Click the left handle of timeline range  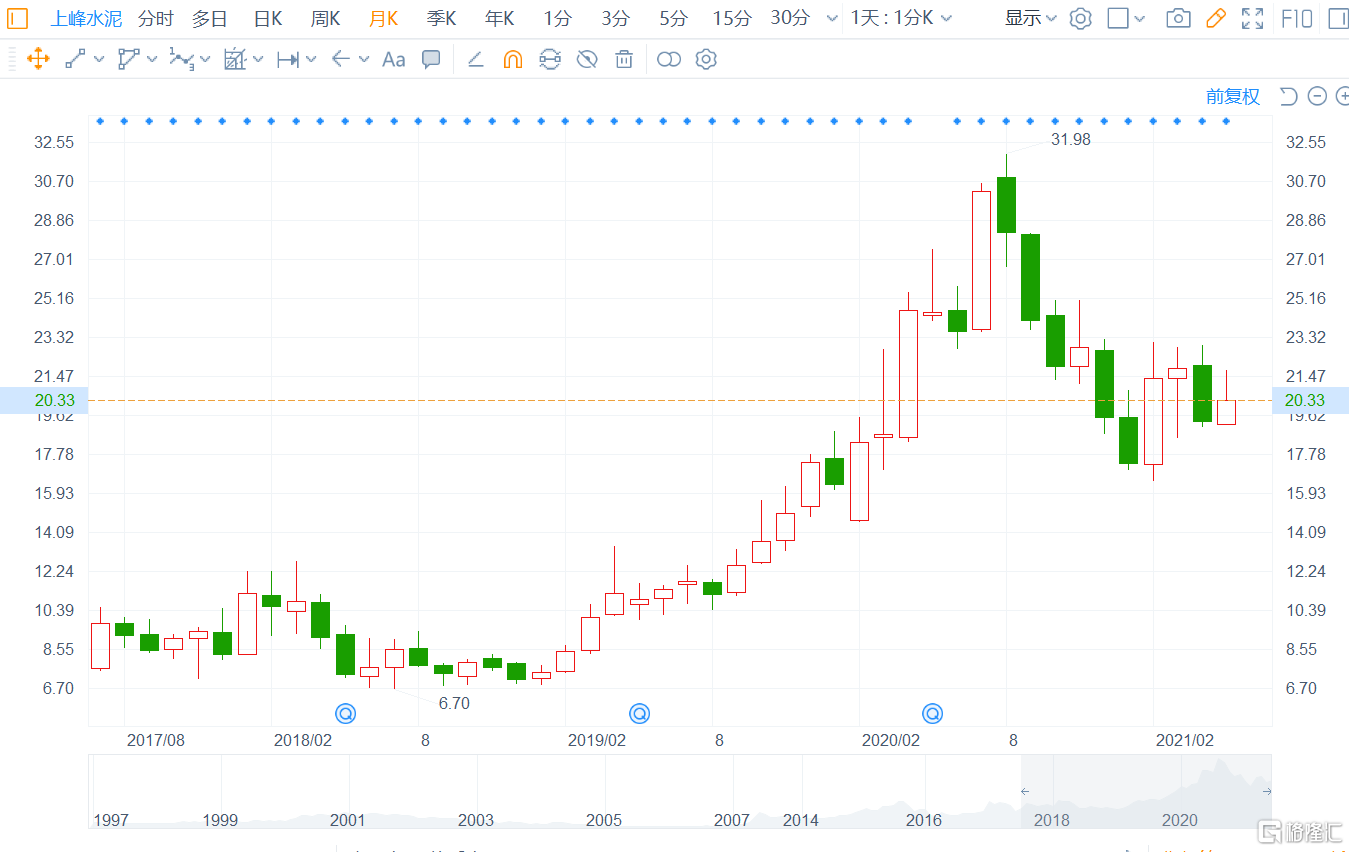tap(1023, 791)
